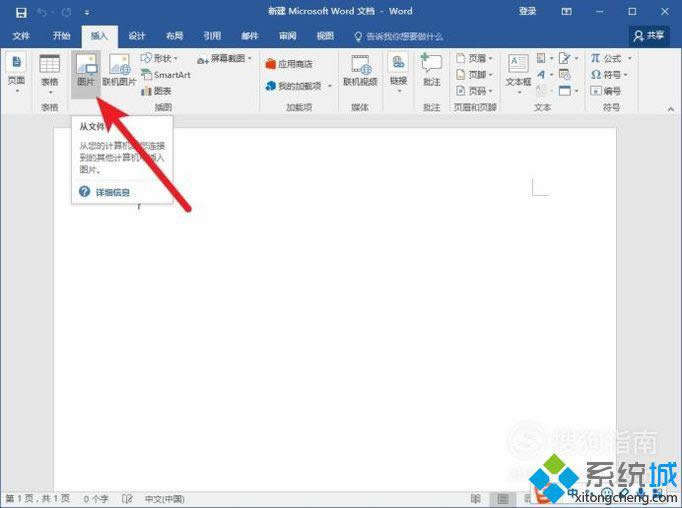The width and height of the screenshot is (682, 508).
Task: Click the Save icon in the title bar
Action: pyautogui.click(x=21, y=13)
